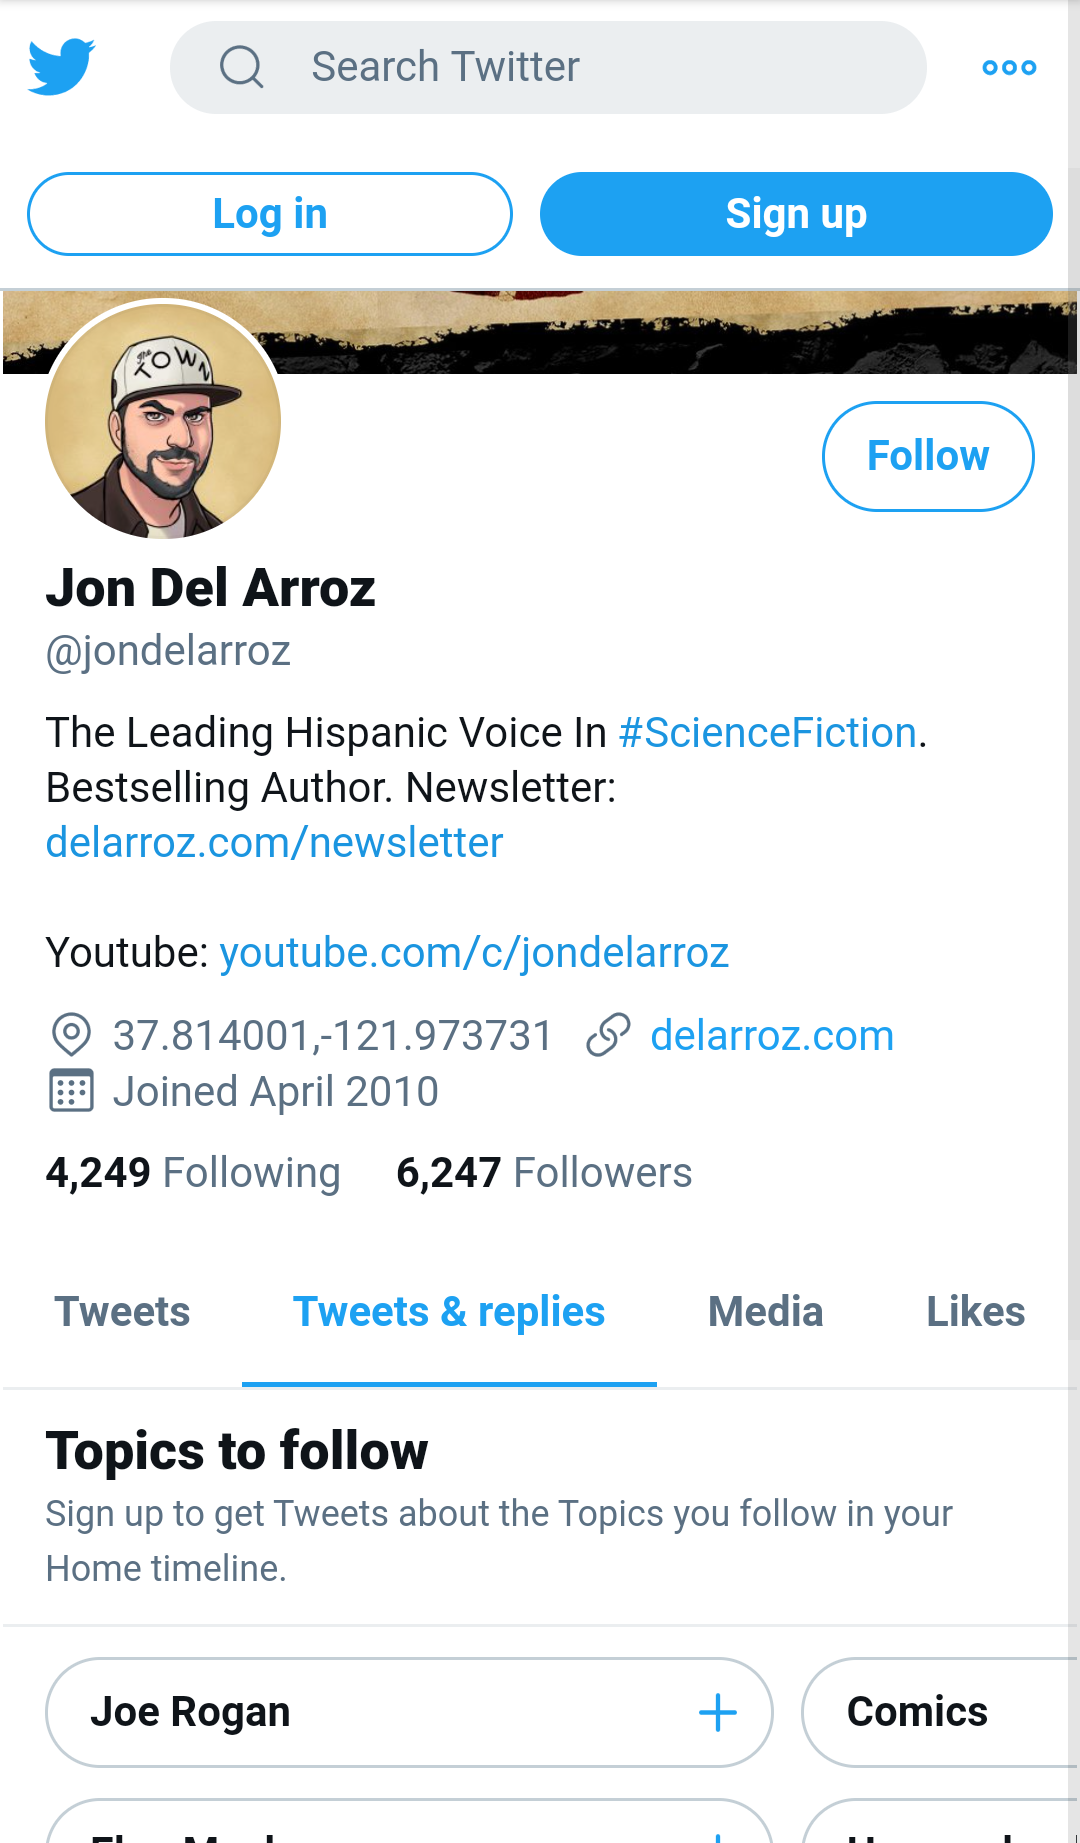Open the three-dot more options menu
The width and height of the screenshot is (1080, 1843).
point(1009,68)
